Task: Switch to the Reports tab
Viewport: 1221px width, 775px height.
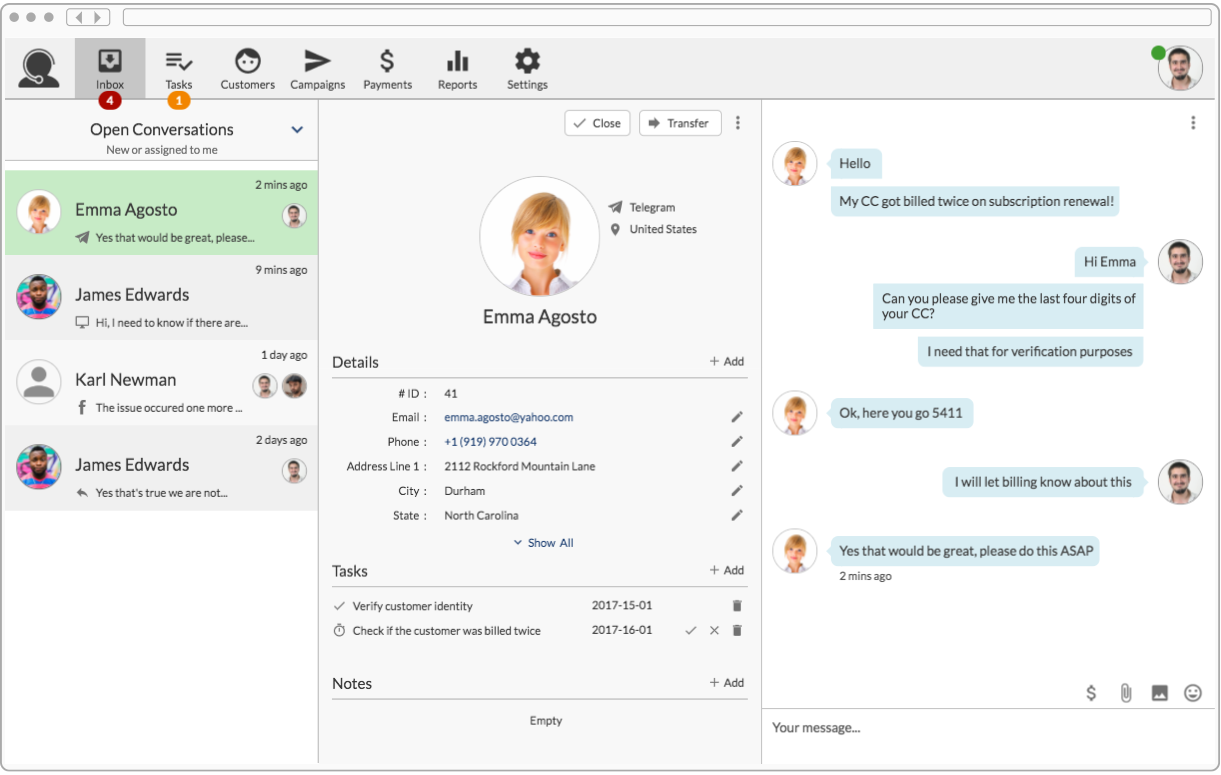Action: 457,70
